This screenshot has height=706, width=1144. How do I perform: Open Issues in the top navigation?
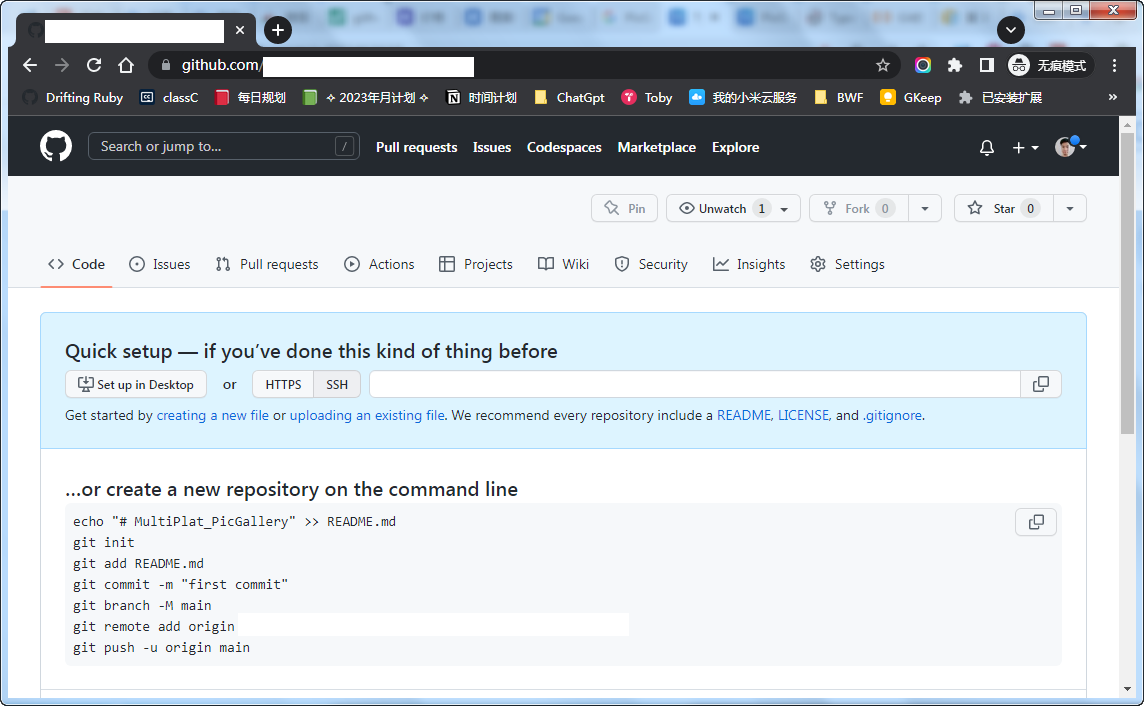(x=492, y=147)
